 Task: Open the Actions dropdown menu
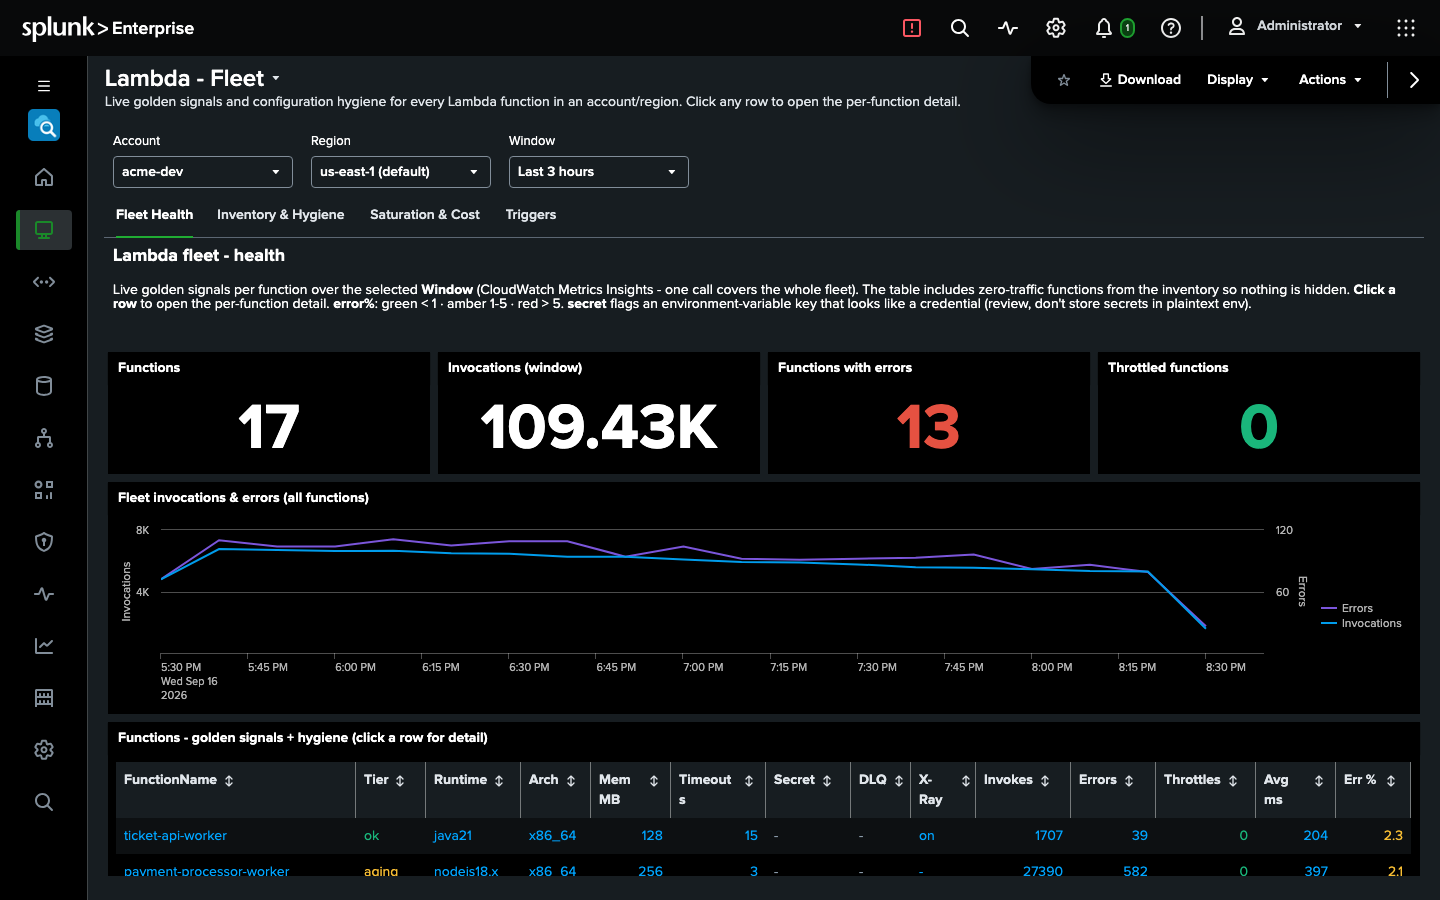tap(1330, 80)
